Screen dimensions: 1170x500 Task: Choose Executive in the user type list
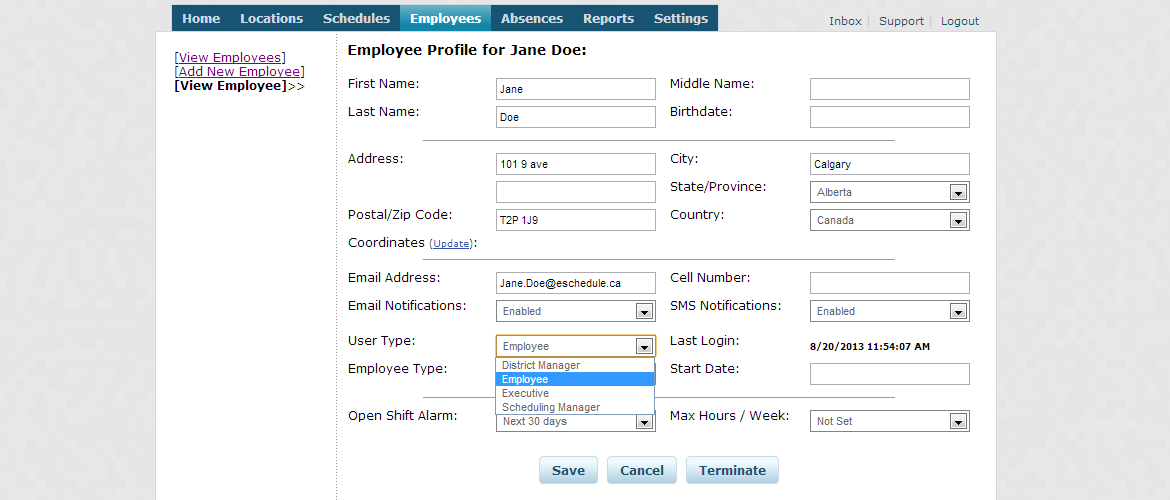coord(526,394)
